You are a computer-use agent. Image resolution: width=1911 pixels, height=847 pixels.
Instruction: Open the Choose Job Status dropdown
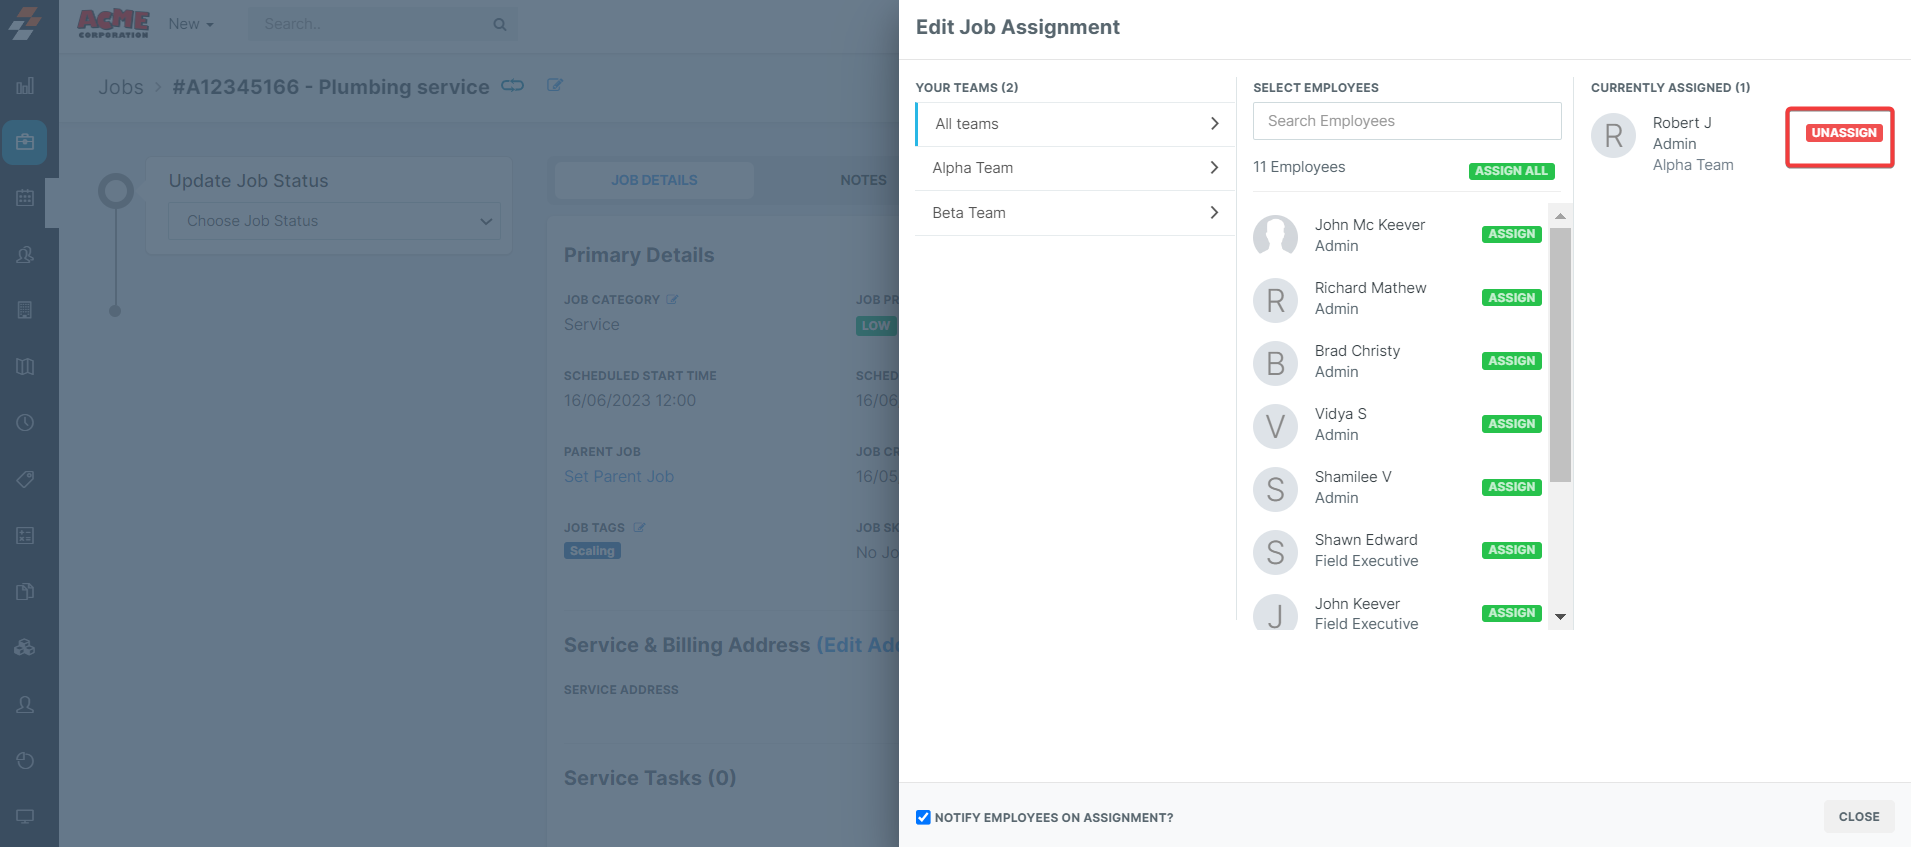334,221
